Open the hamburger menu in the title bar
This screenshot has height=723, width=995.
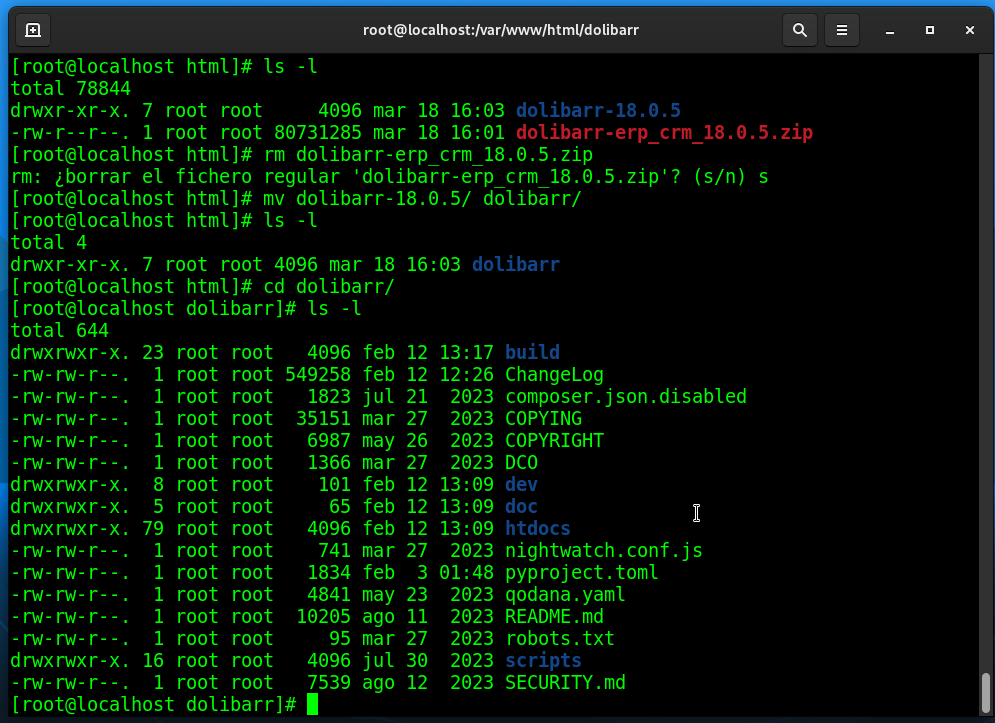pyautogui.click(x=842, y=30)
